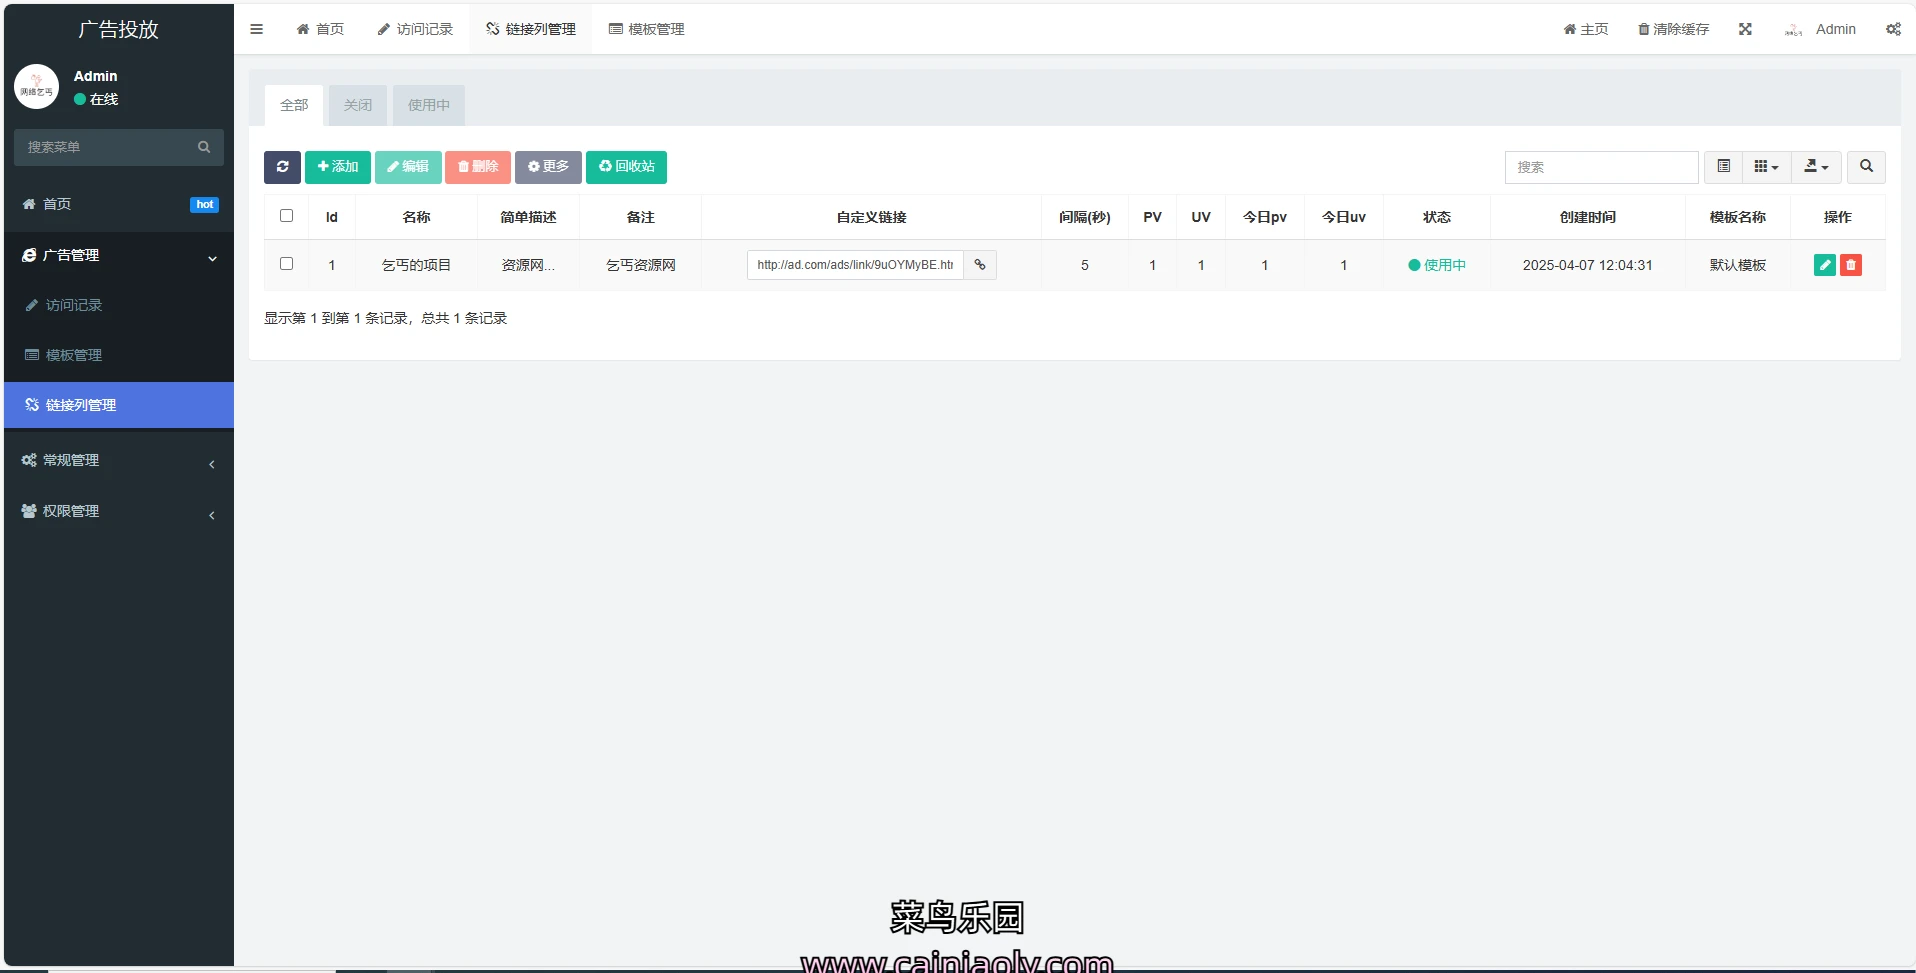This screenshot has height=973, width=1916.
Task: Switch to the 关闭 filter tab
Action: [357, 105]
